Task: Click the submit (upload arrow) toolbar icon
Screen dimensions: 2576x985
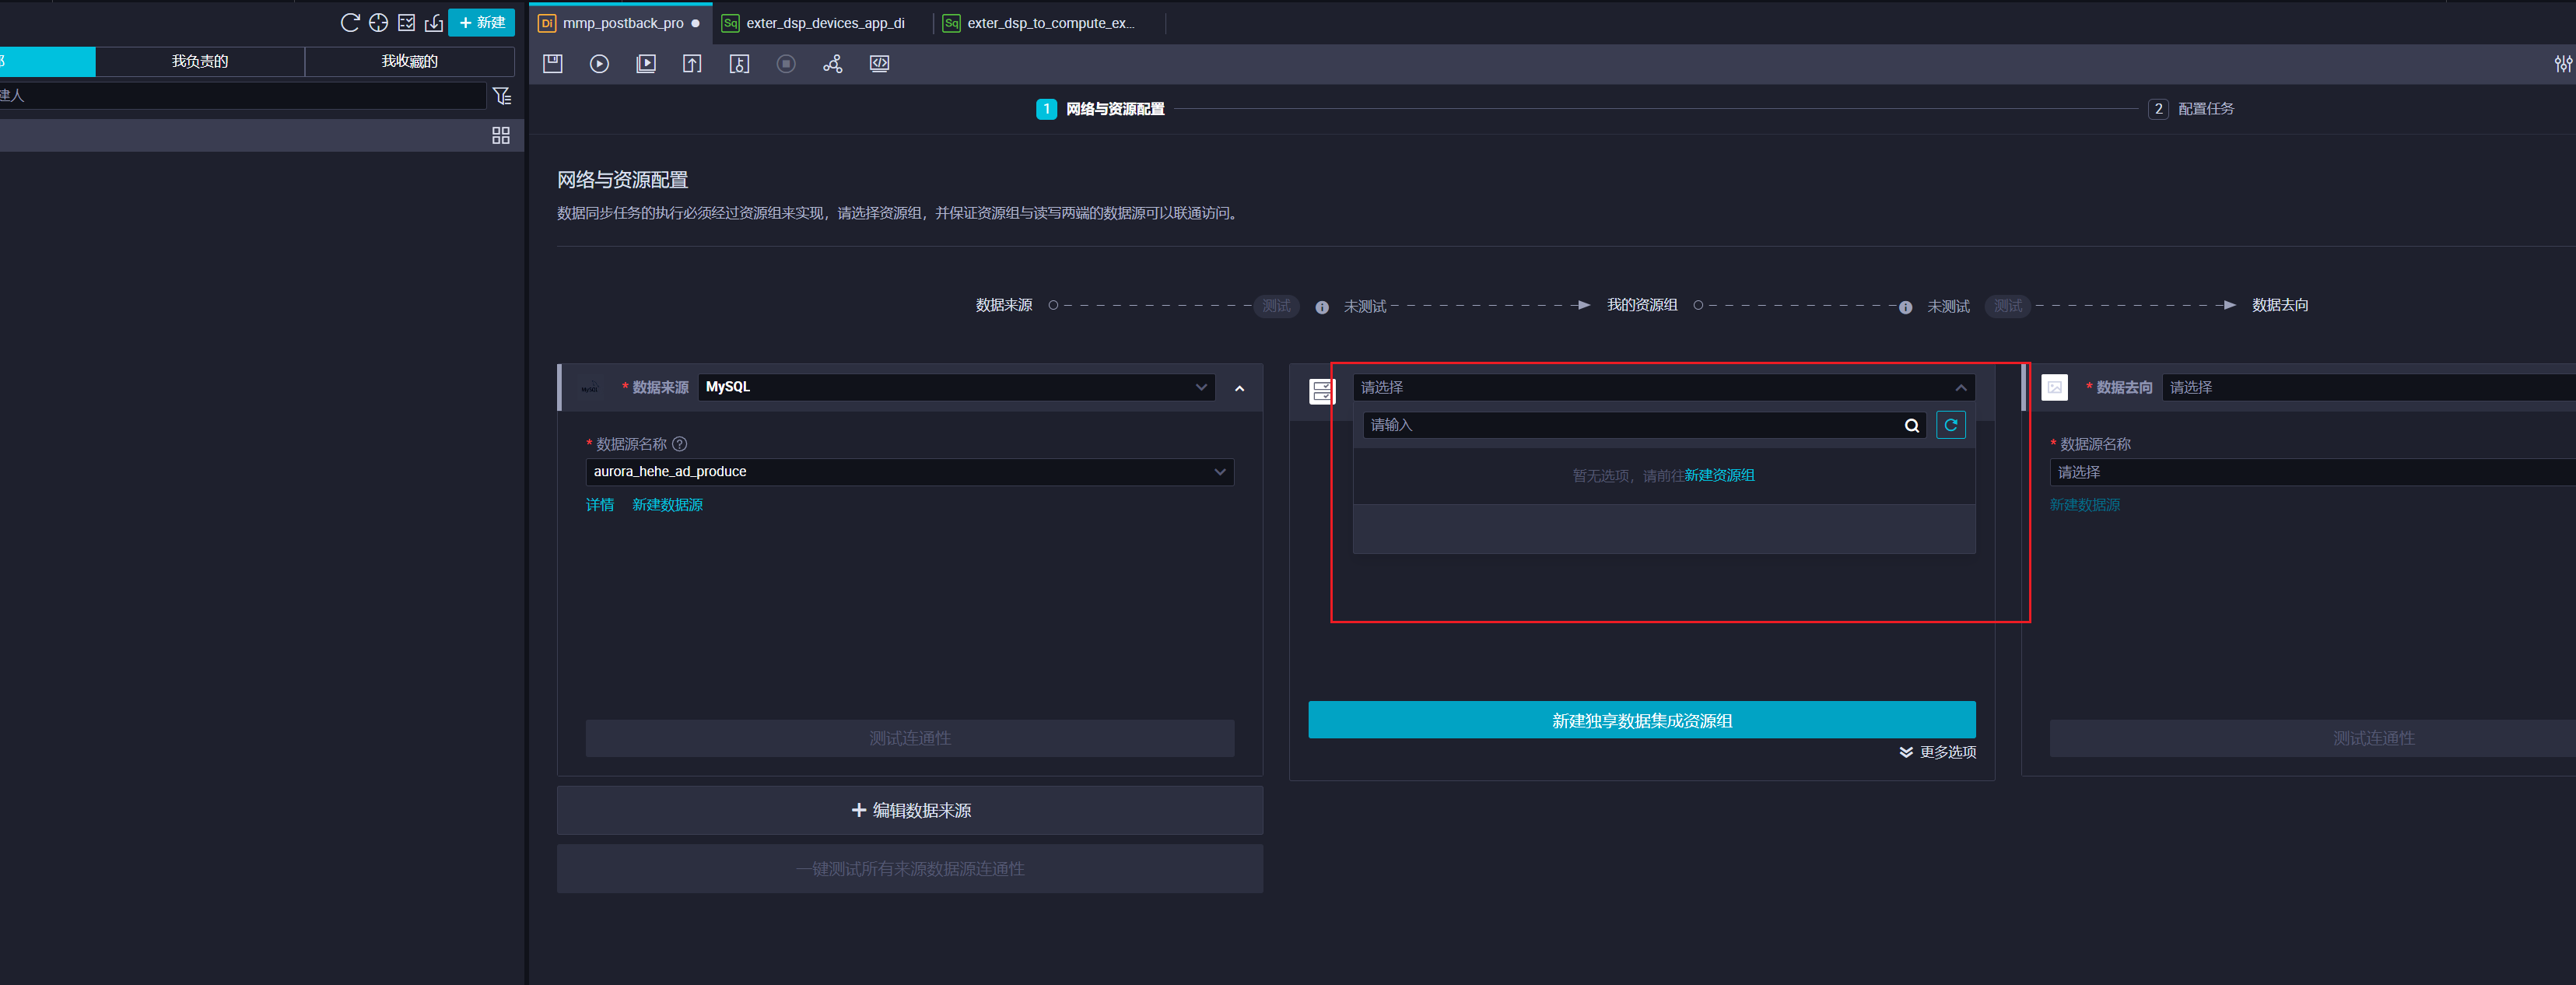Action: [692, 64]
